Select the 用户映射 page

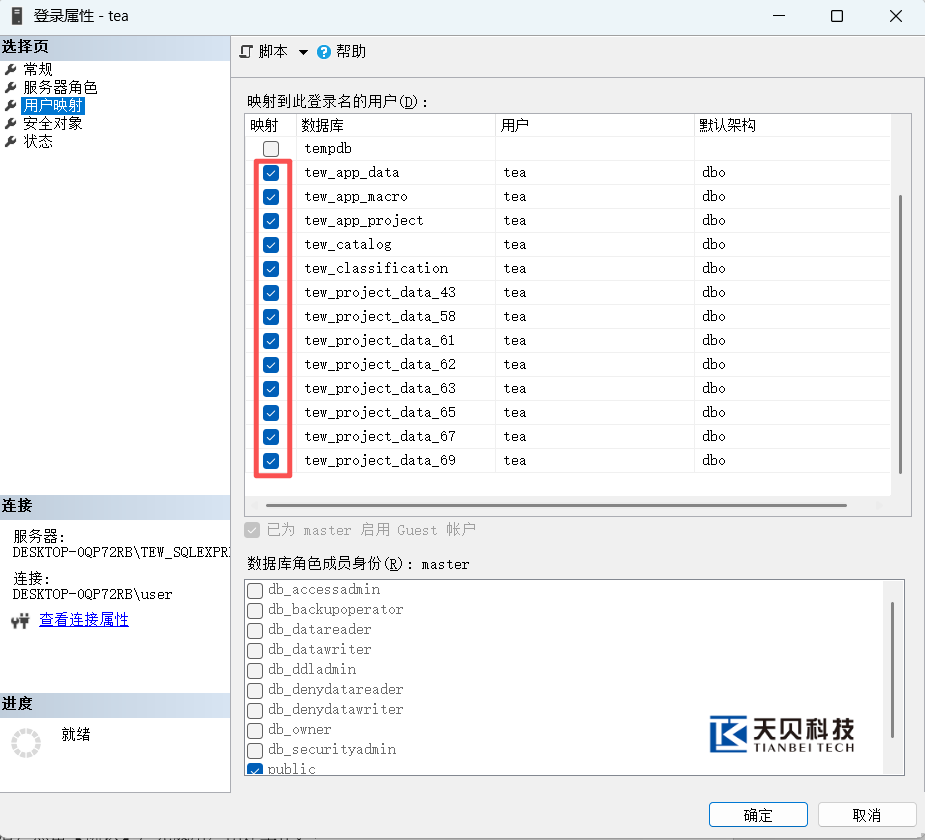(x=53, y=106)
